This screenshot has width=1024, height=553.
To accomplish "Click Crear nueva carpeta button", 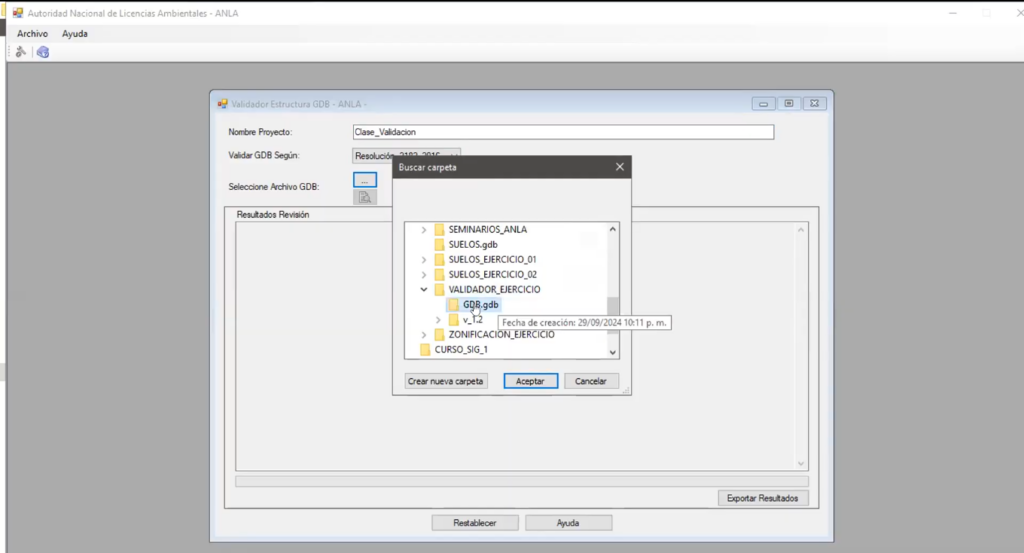I will point(446,381).
